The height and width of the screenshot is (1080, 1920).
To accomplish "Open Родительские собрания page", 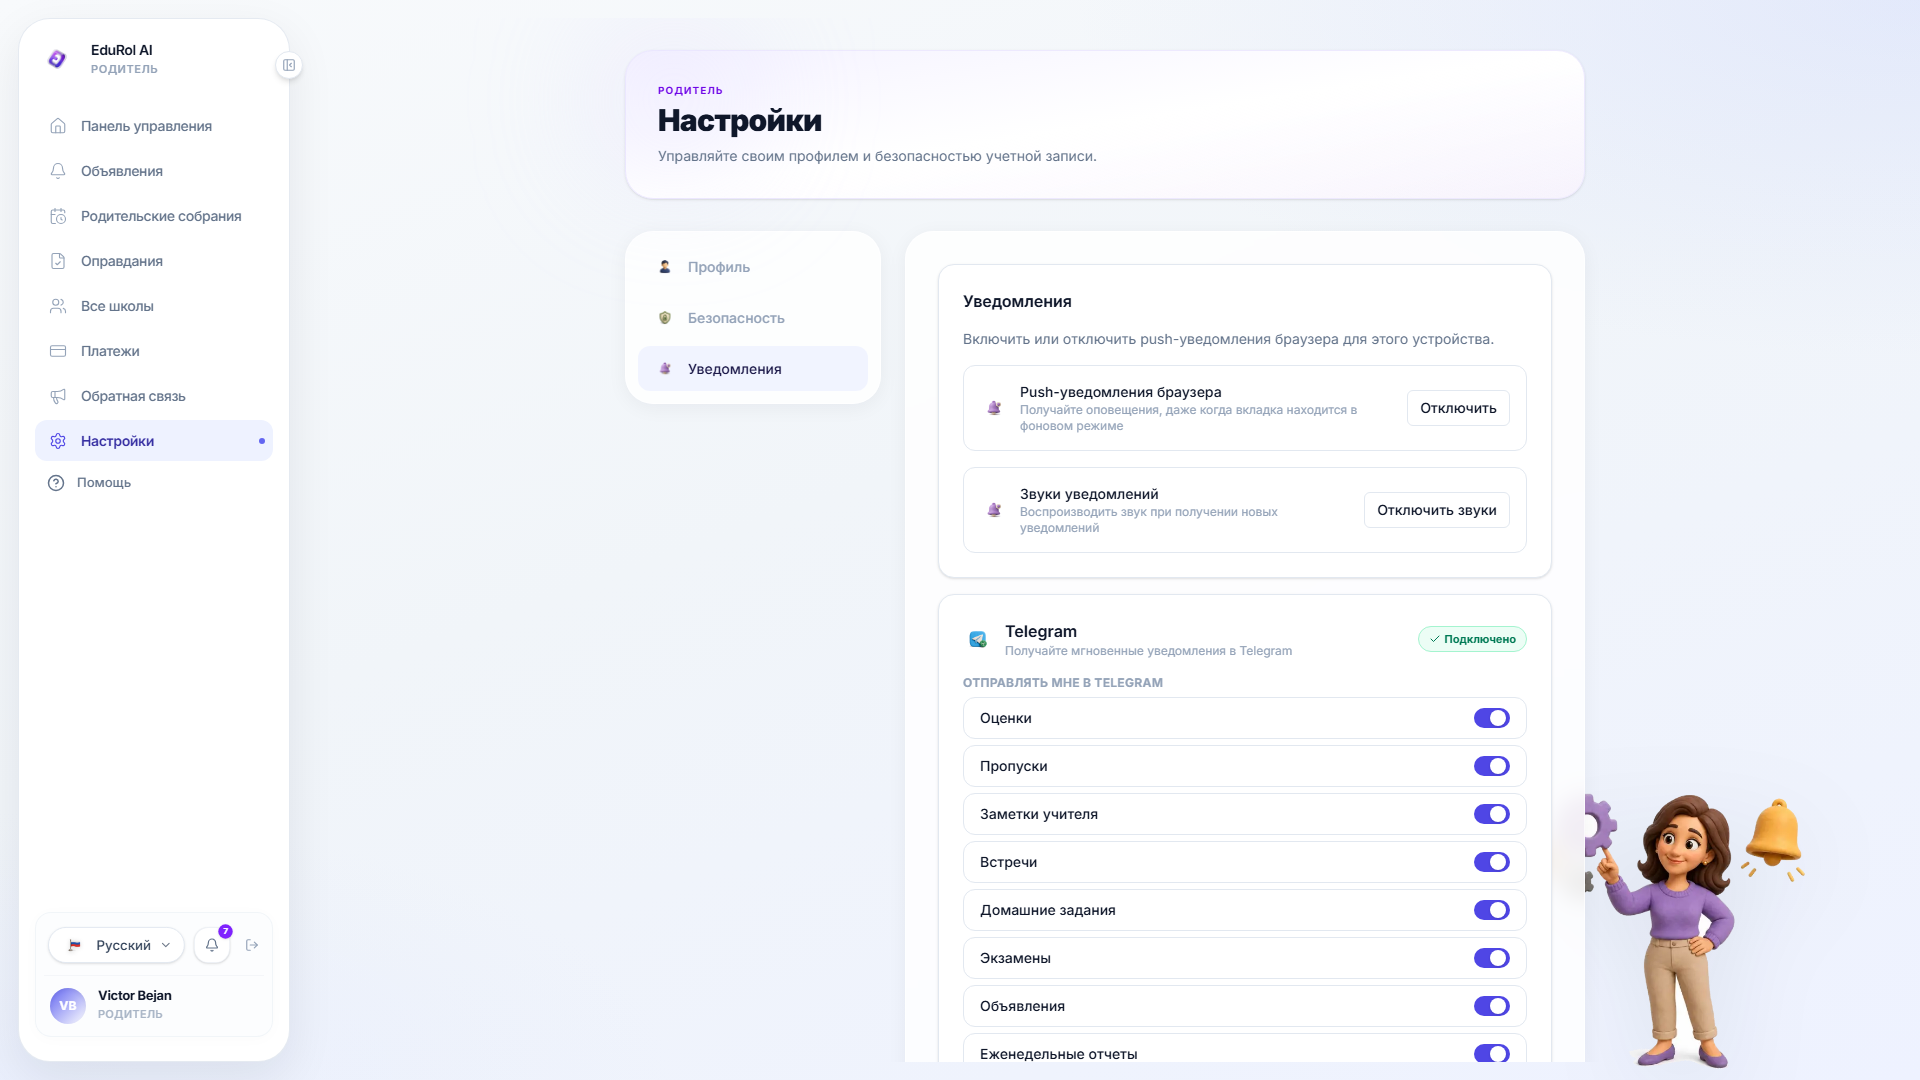I will (154, 216).
